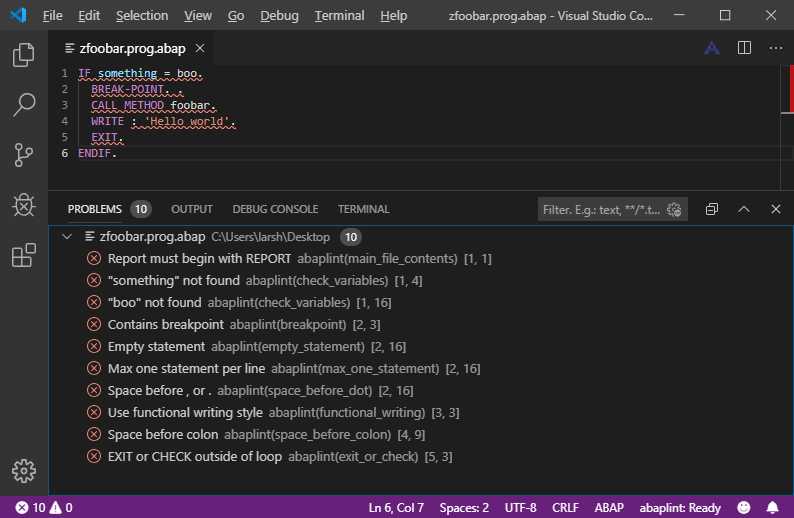This screenshot has width=794, height=518.
Task: Select 'Max one statement per line' problem
Action: (421, 369)
